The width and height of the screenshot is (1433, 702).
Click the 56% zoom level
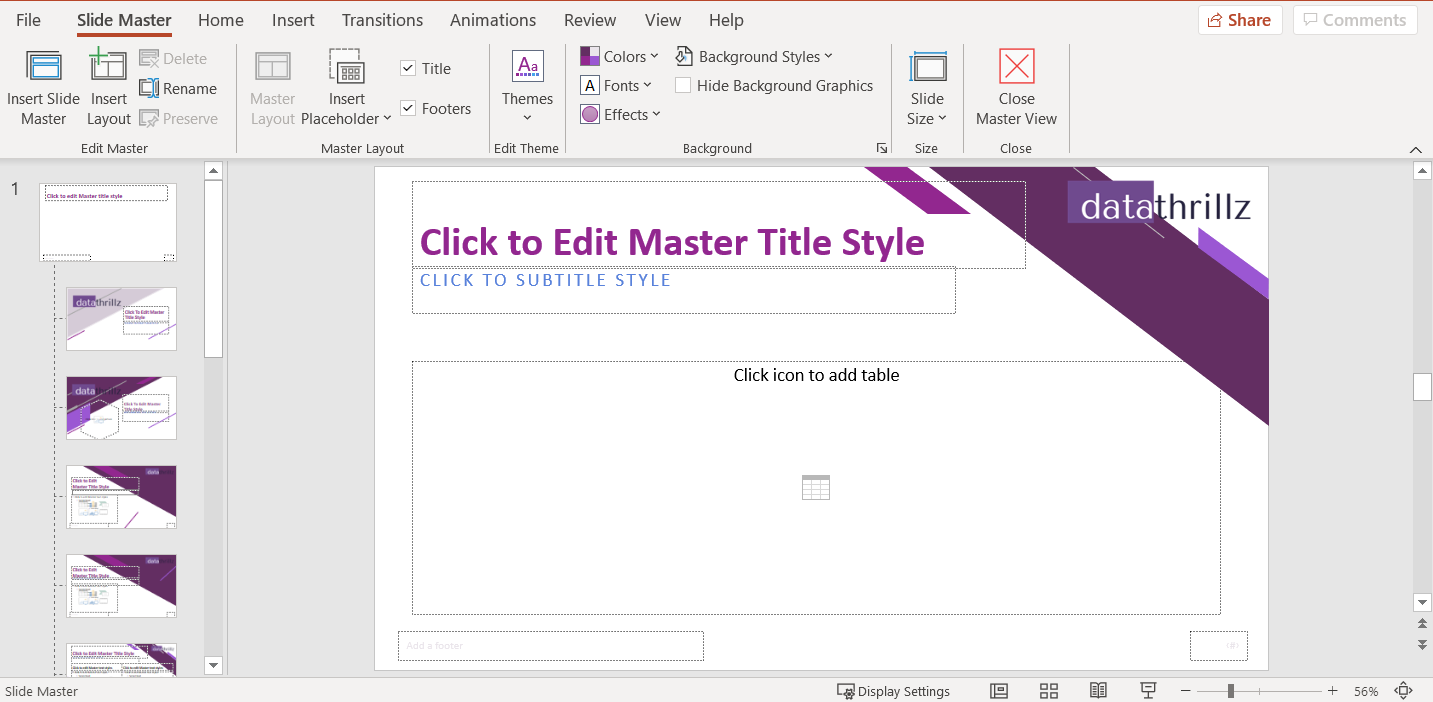pos(1366,691)
